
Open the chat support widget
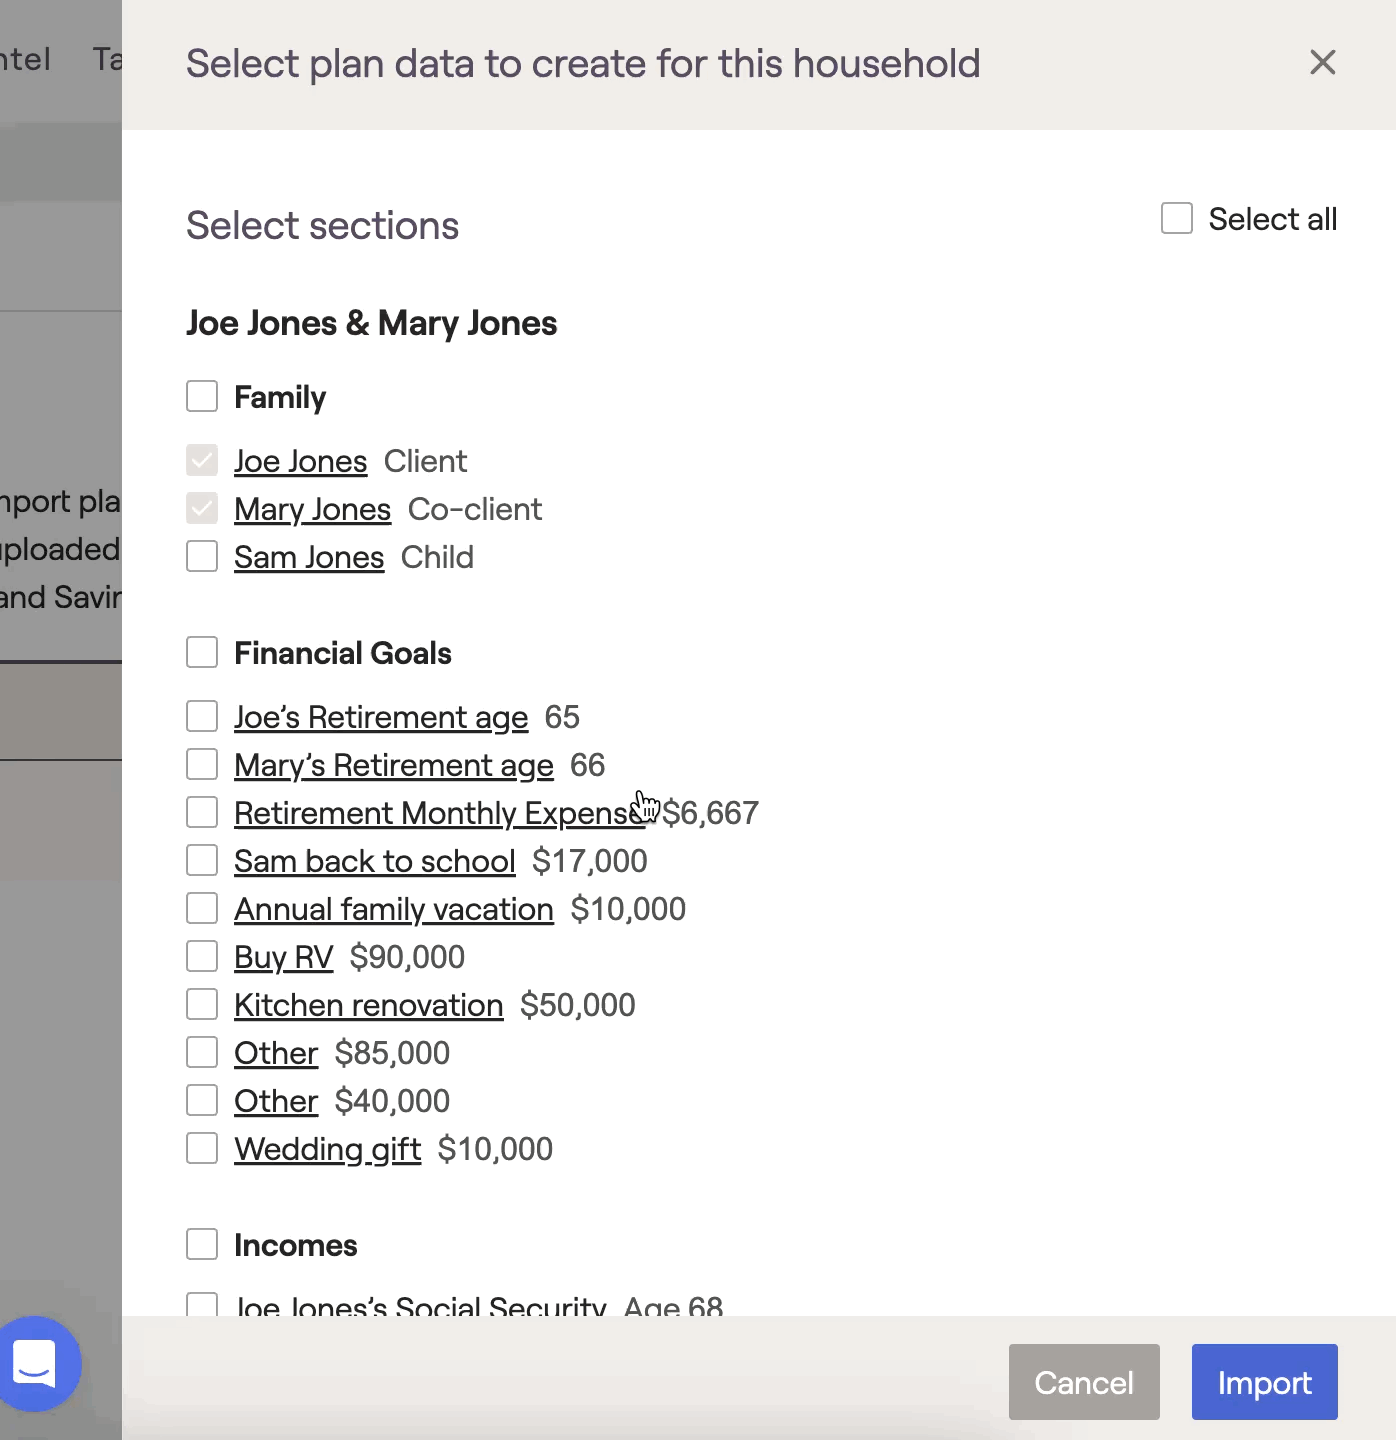[x=37, y=1363]
